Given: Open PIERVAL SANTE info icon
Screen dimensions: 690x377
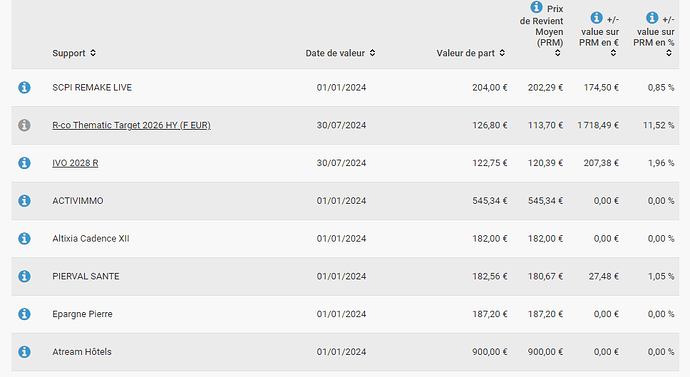Looking at the screenshot, I should [24, 276].
